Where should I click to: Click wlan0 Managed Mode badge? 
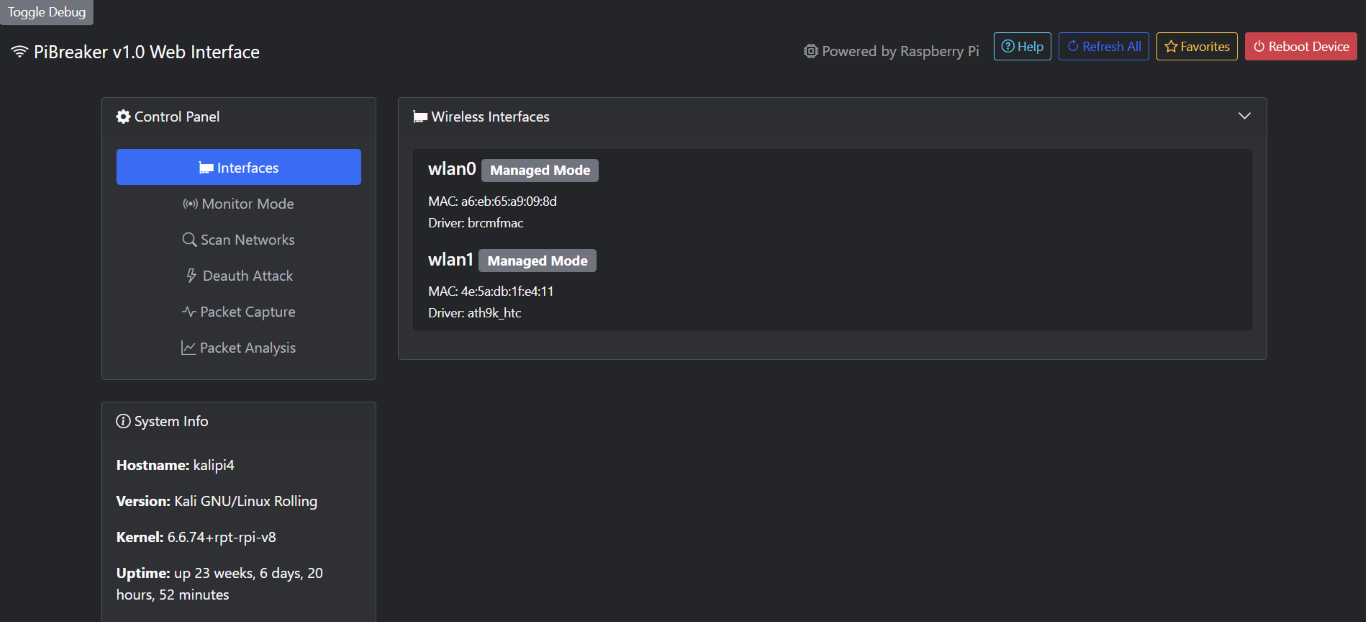pos(540,170)
